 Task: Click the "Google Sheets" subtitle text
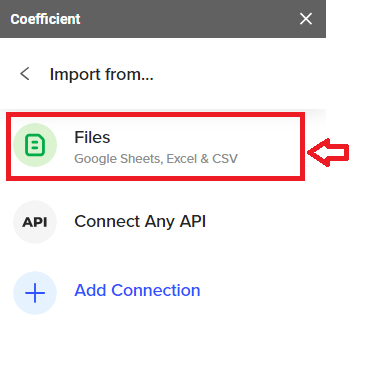[x=118, y=159]
